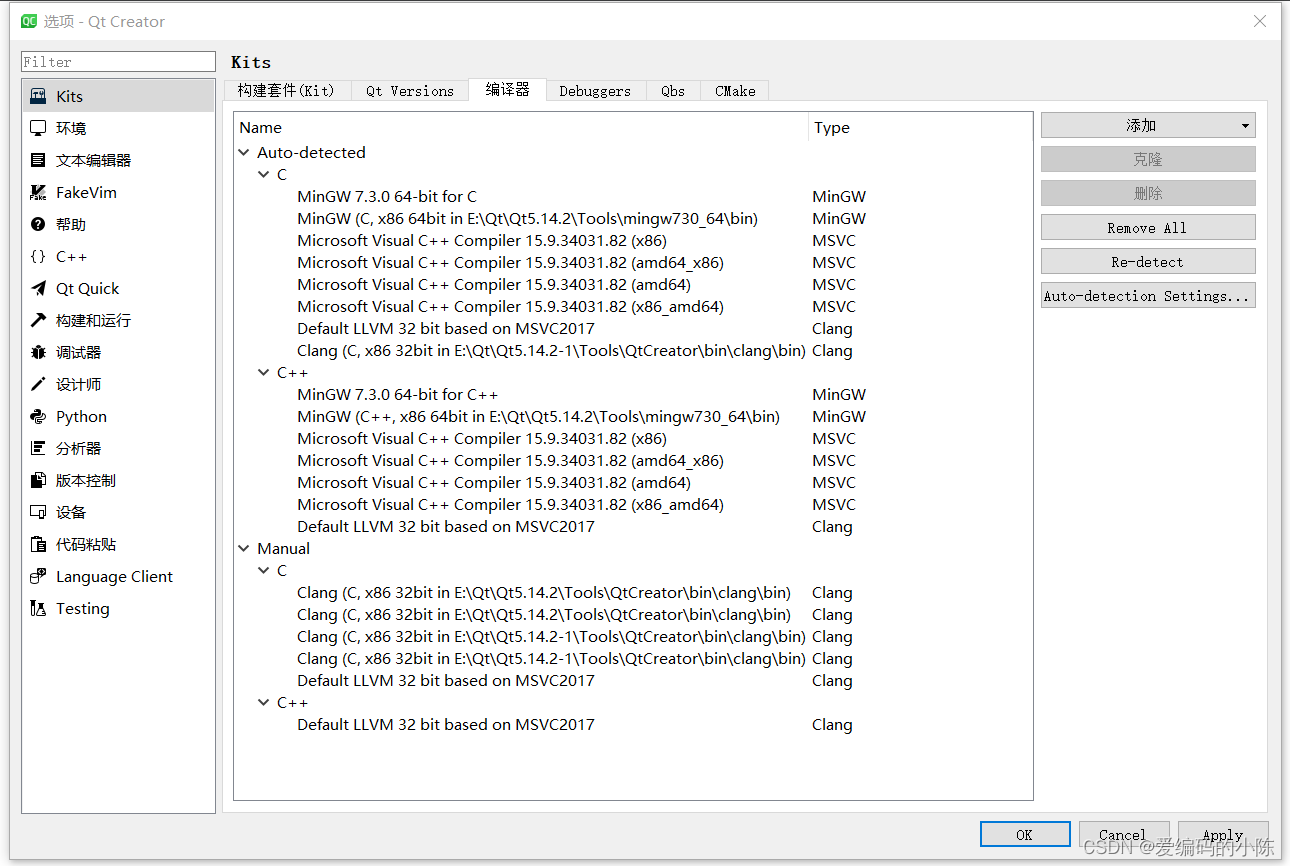Select the C++ braces icon

click(x=38, y=256)
